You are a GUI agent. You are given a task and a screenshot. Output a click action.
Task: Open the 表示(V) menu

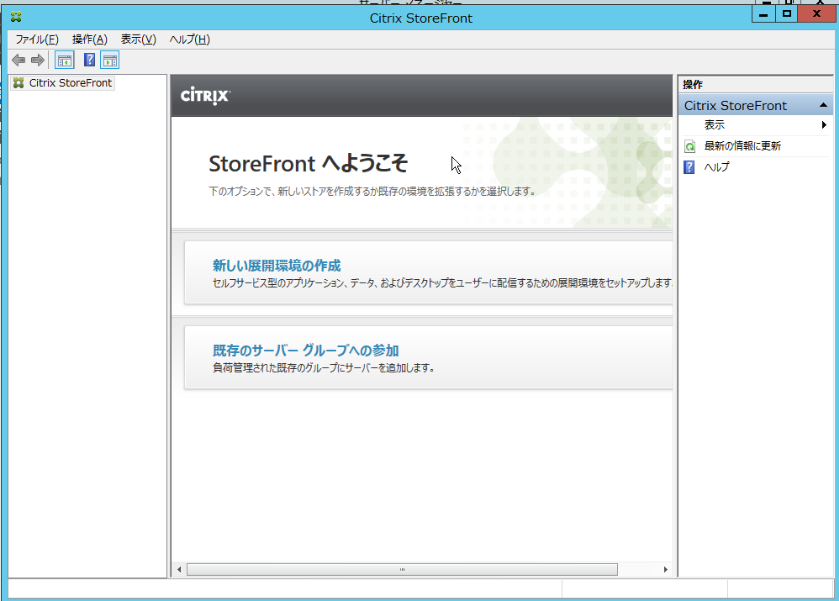[138, 40]
